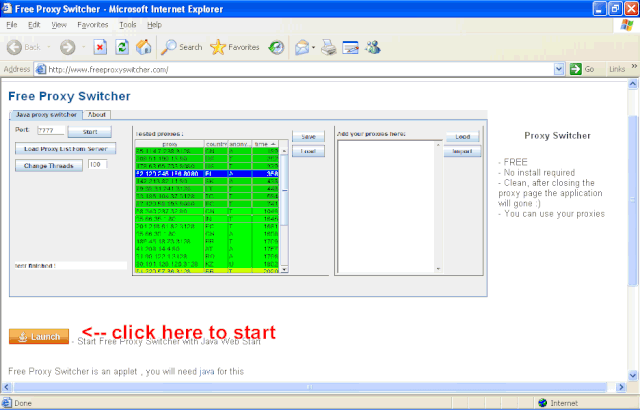Click the horizontal scrollbar right arrow
The width and height of the screenshot is (640, 410).
pyautogui.click(x=621, y=387)
